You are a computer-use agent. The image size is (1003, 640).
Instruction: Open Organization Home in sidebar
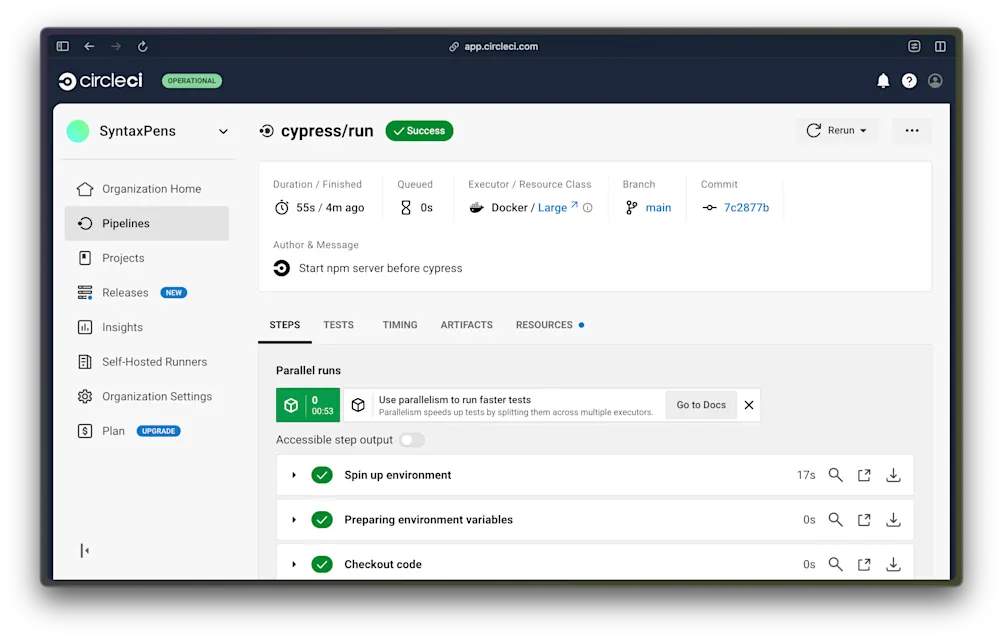coord(147,189)
